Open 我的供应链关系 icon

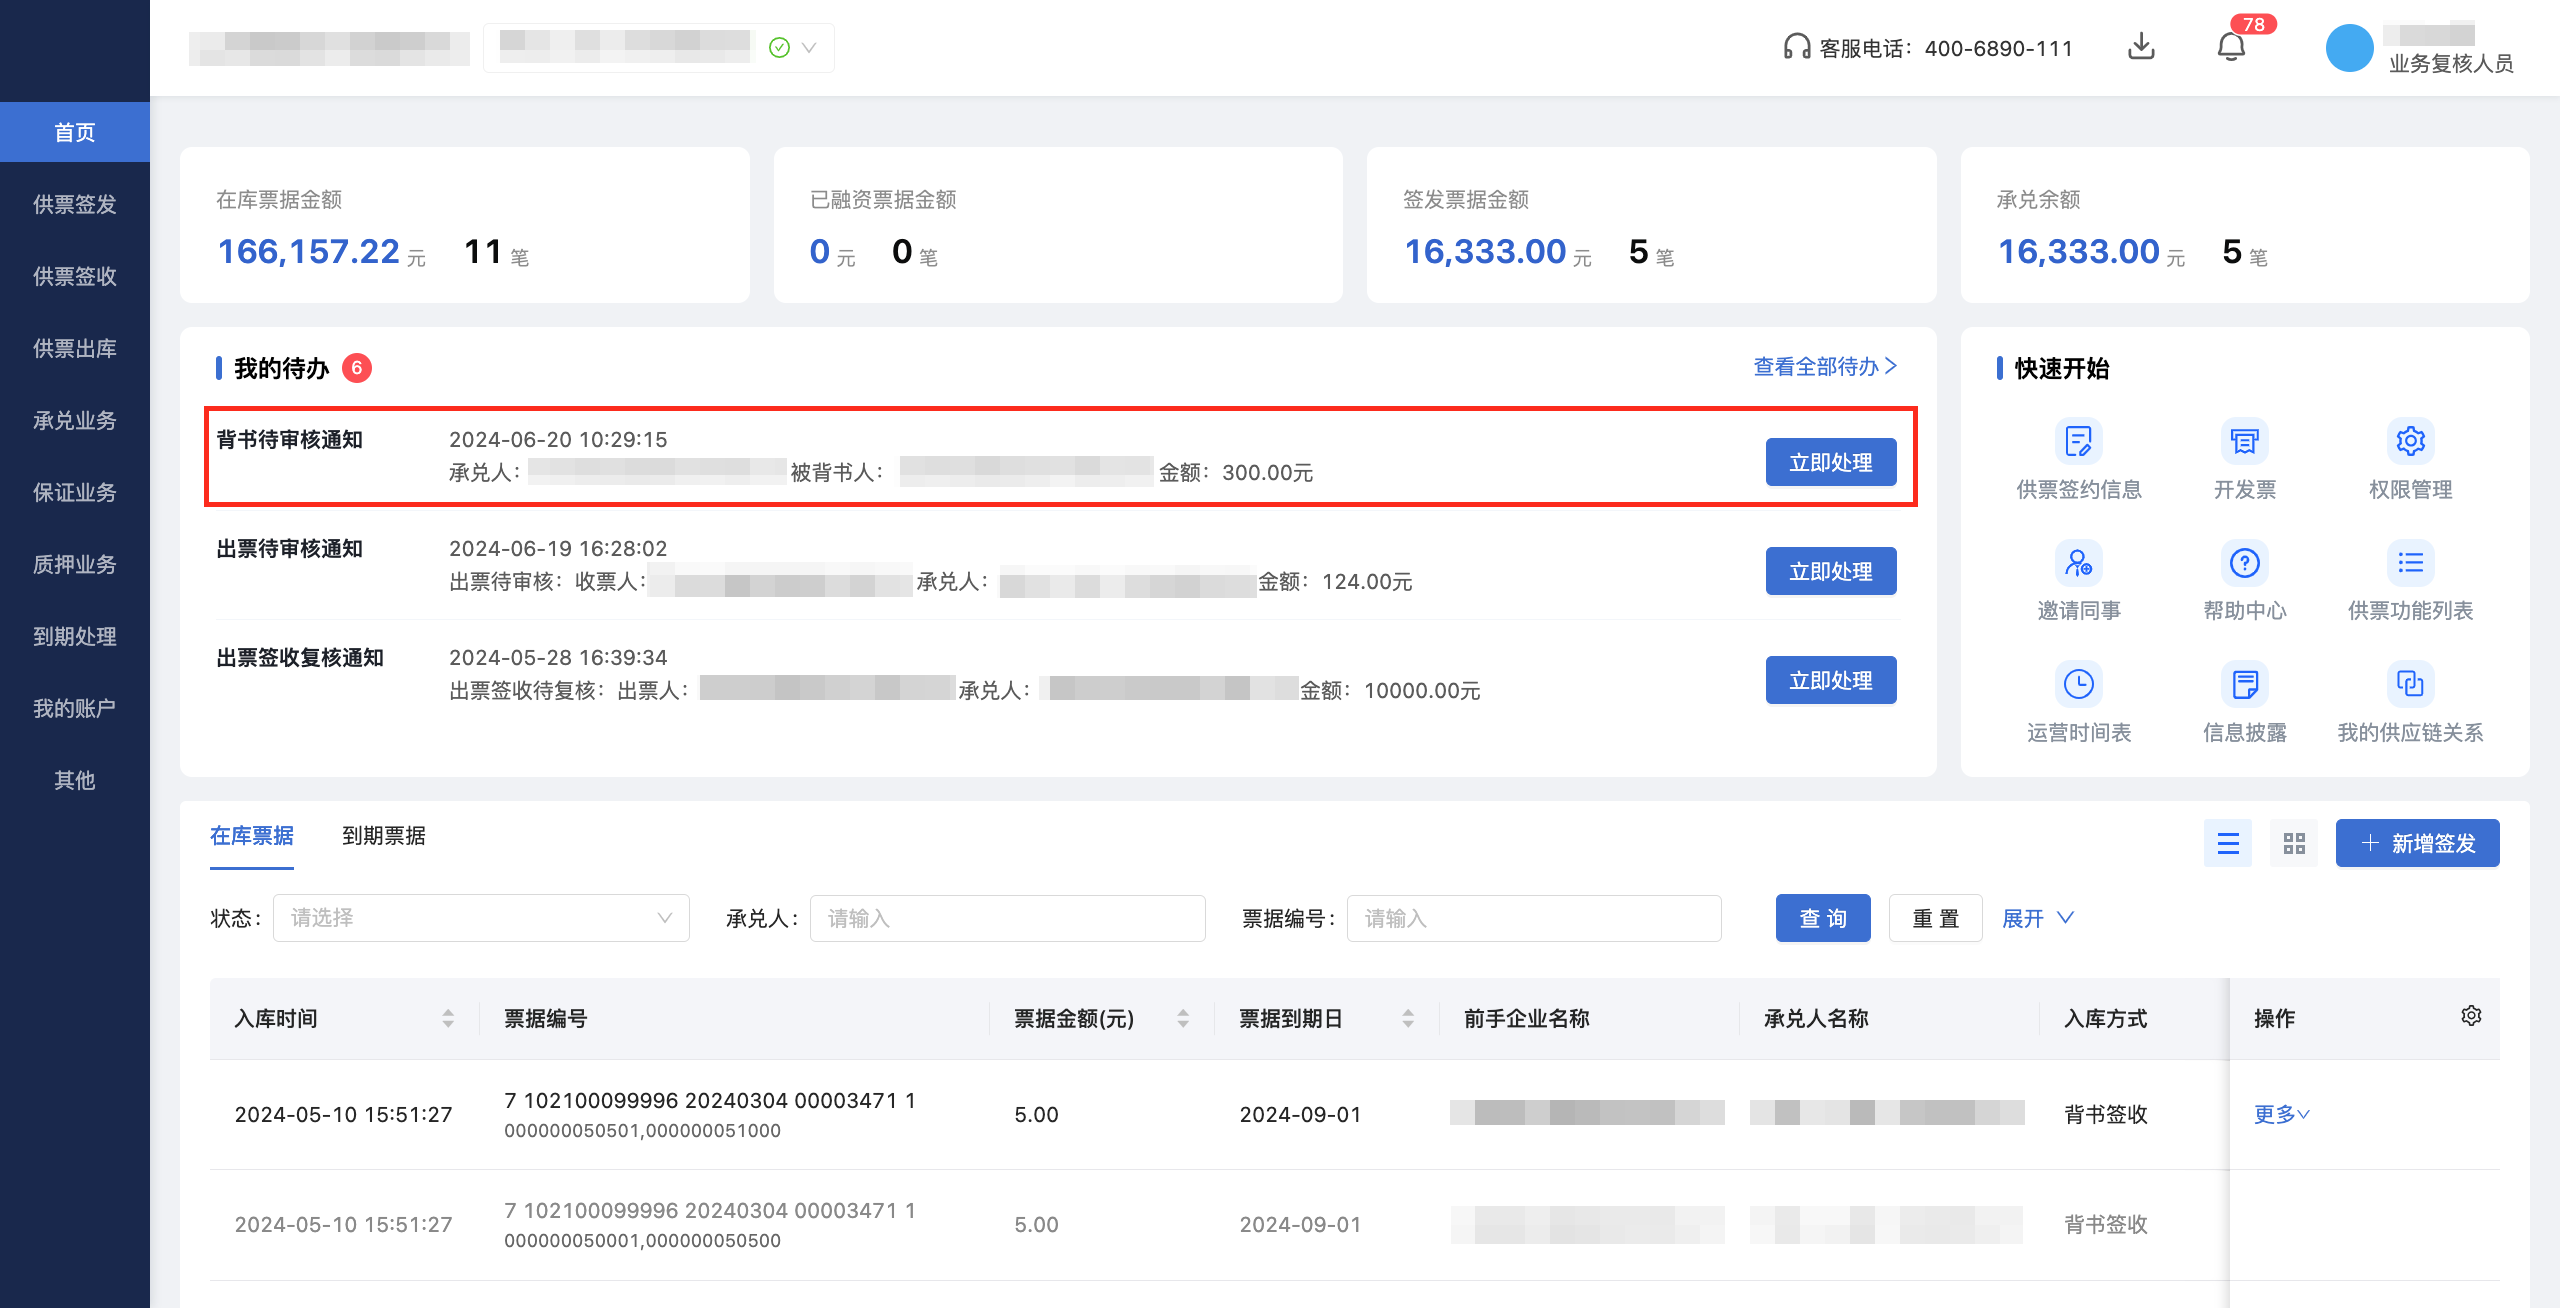(x=2410, y=702)
